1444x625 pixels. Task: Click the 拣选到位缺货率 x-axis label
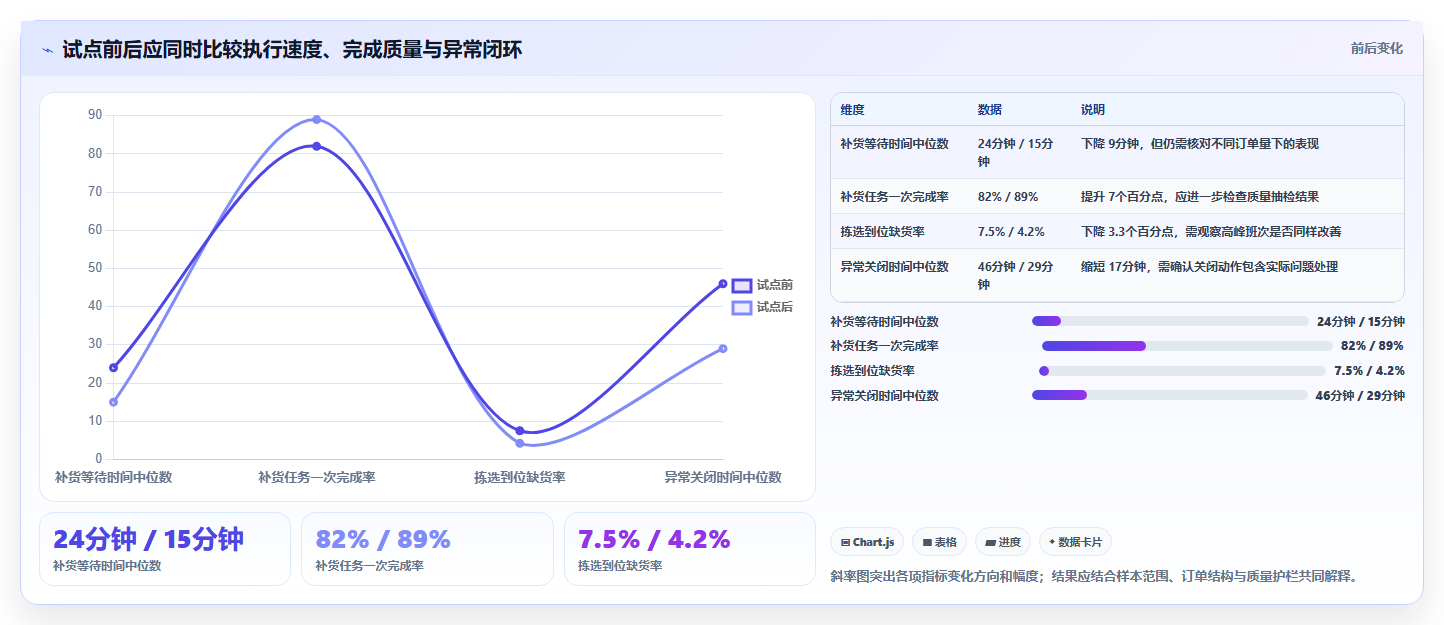520,478
